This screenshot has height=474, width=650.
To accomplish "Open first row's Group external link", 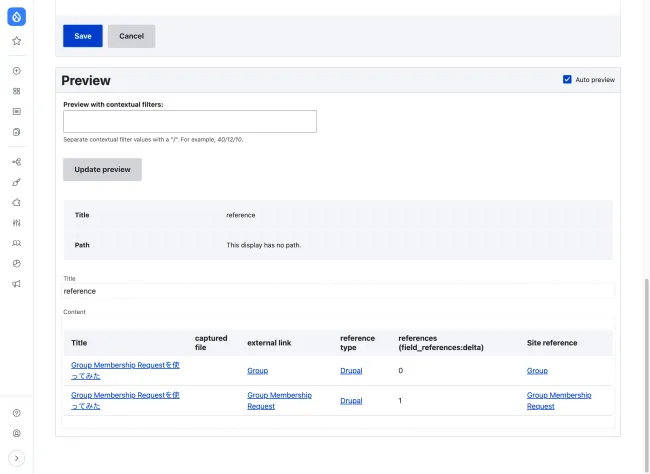I will 257,371.
